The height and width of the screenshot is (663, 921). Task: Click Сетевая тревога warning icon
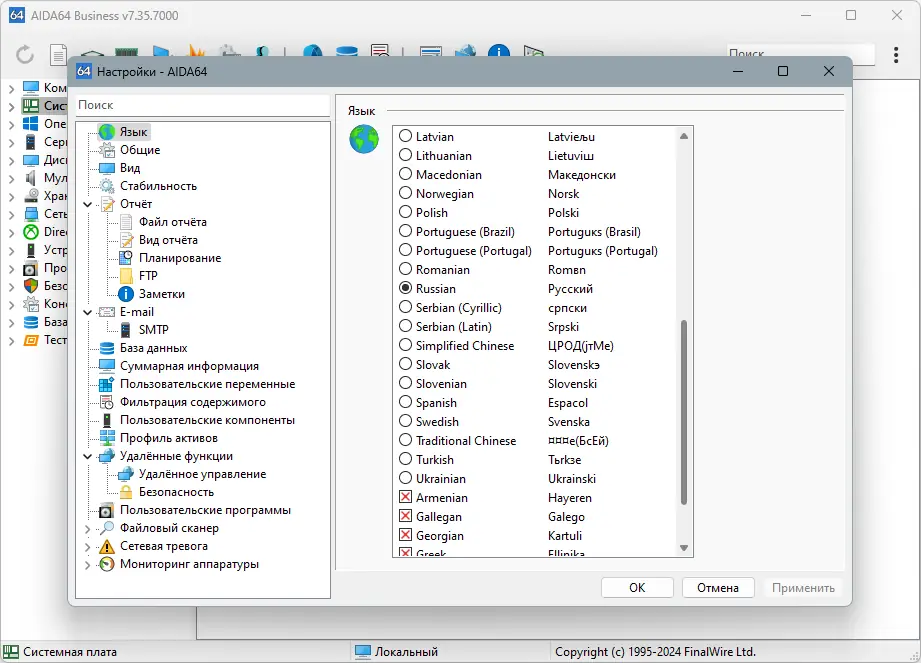pyautogui.click(x=106, y=546)
